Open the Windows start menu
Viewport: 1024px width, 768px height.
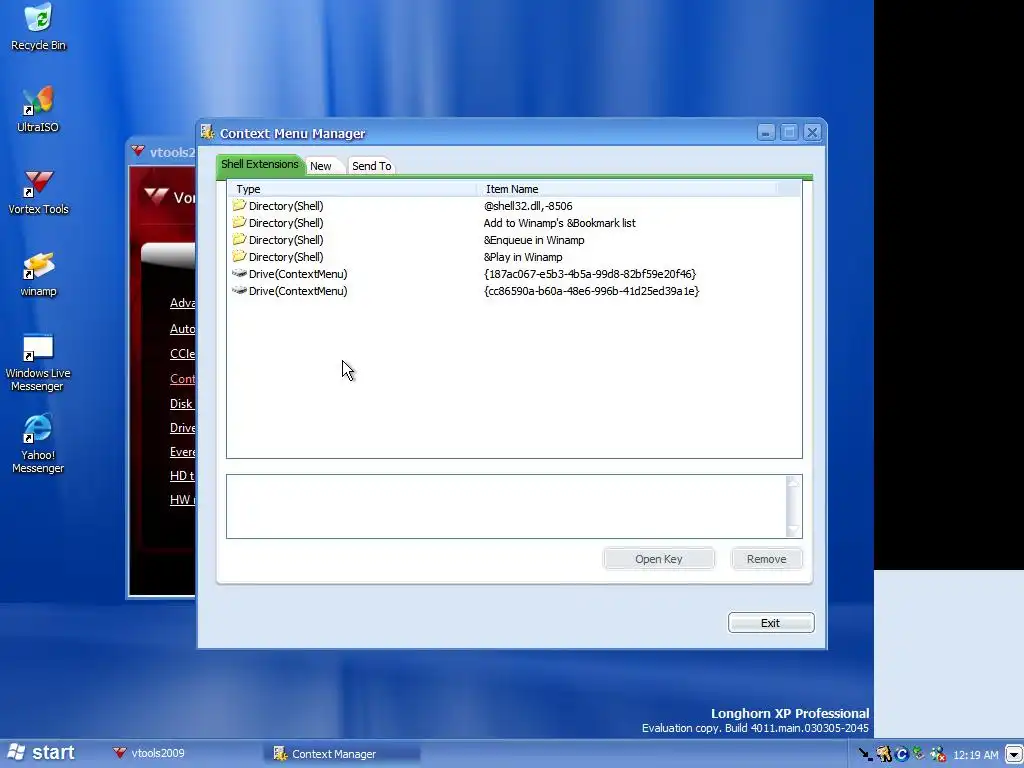click(x=42, y=753)
